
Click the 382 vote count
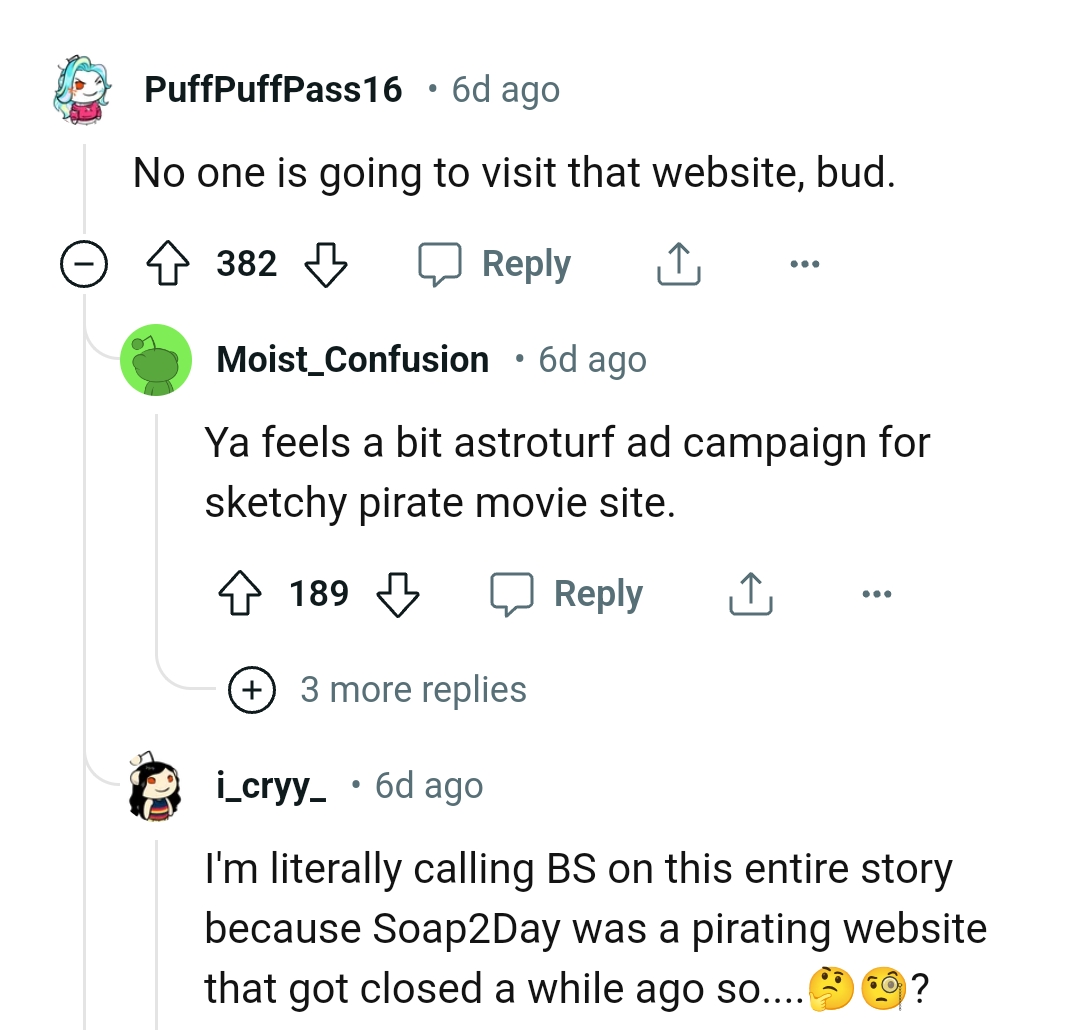pyautogui.click(x=248, y=263)
